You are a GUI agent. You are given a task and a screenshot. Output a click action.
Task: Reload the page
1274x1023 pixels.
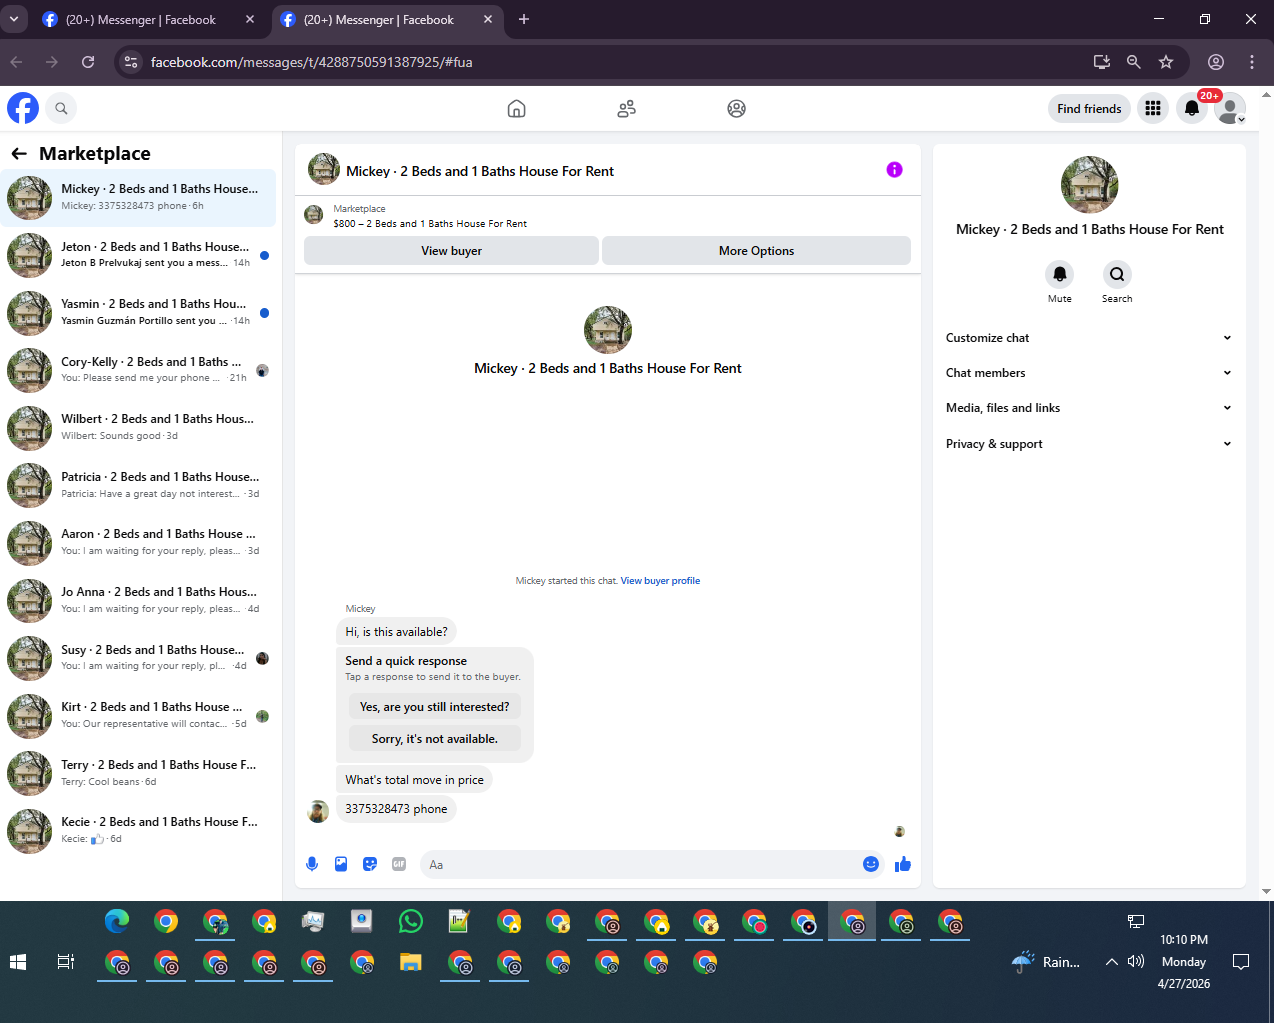coord(88,62)
